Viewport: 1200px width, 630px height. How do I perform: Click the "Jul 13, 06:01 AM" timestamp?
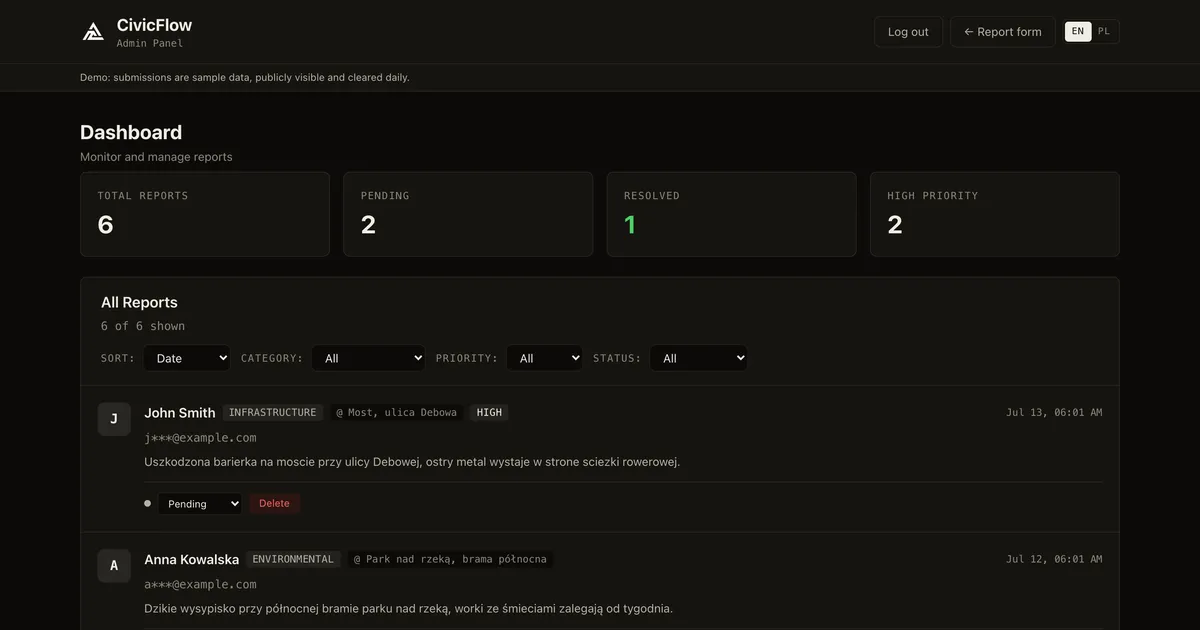pos(1054,412)
